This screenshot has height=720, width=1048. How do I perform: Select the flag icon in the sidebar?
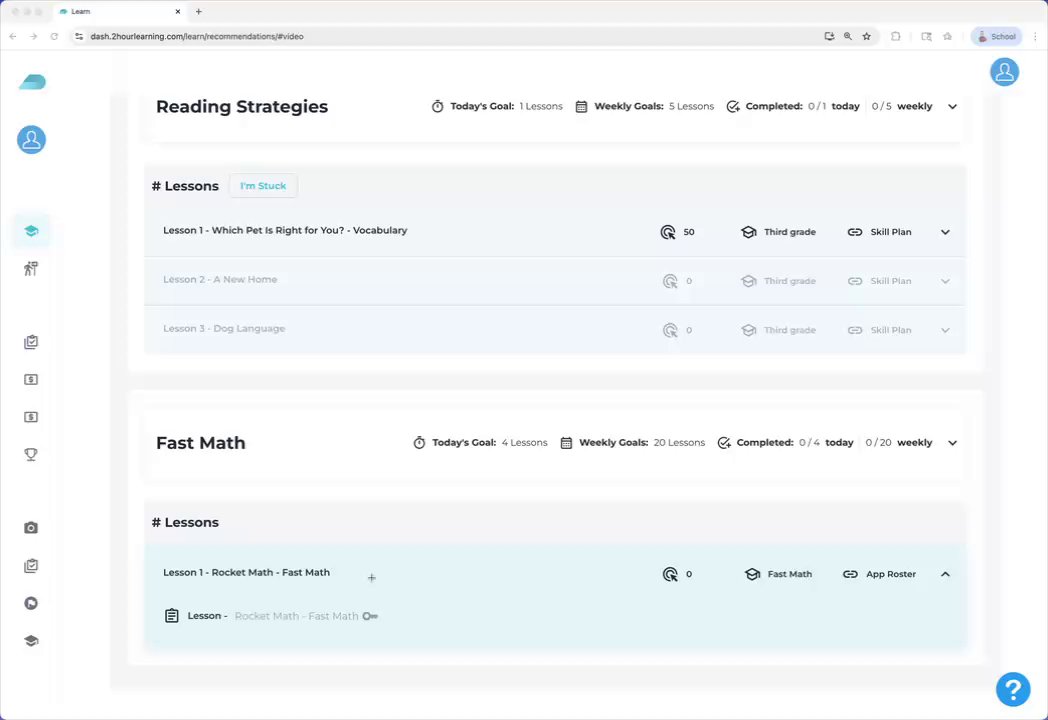click(x=31, y=603)
